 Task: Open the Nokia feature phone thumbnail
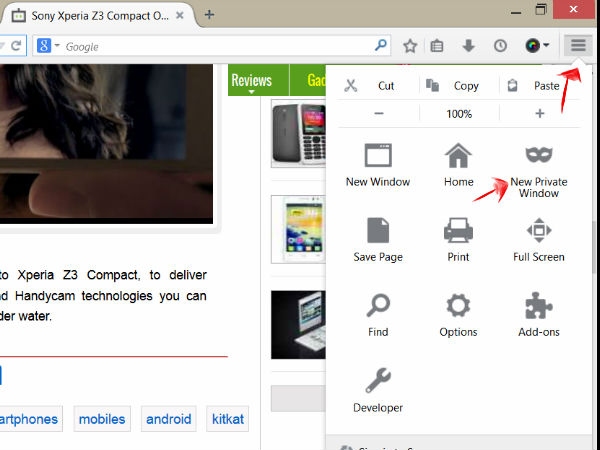(298, 134)
